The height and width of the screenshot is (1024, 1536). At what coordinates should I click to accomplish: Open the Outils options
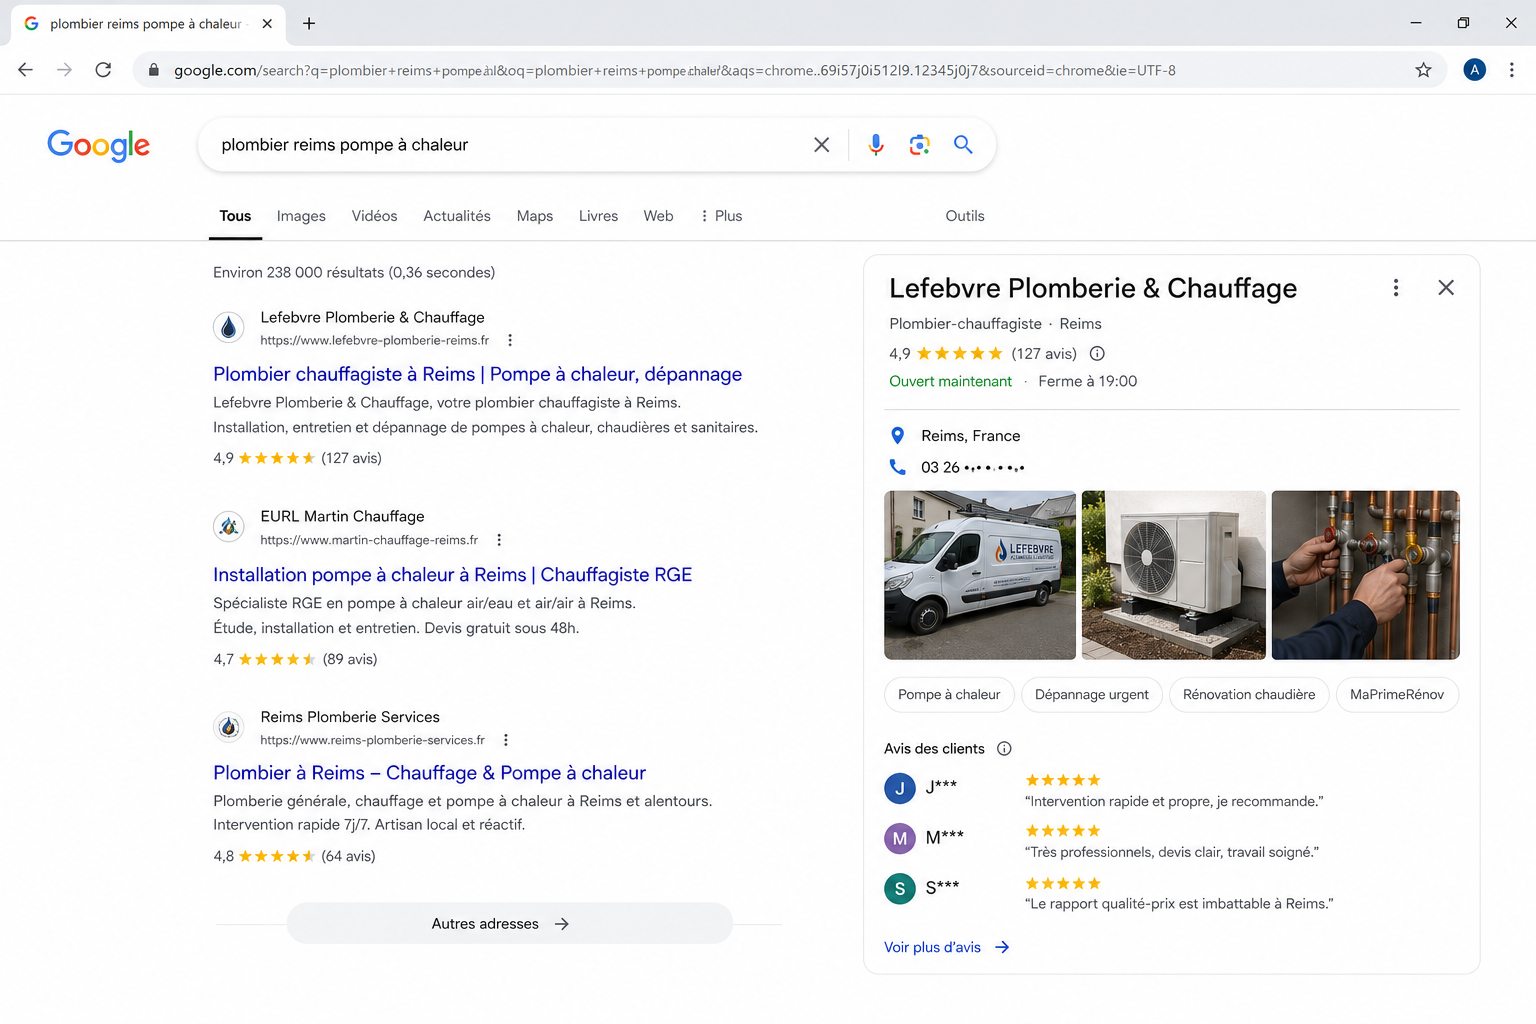965,216
